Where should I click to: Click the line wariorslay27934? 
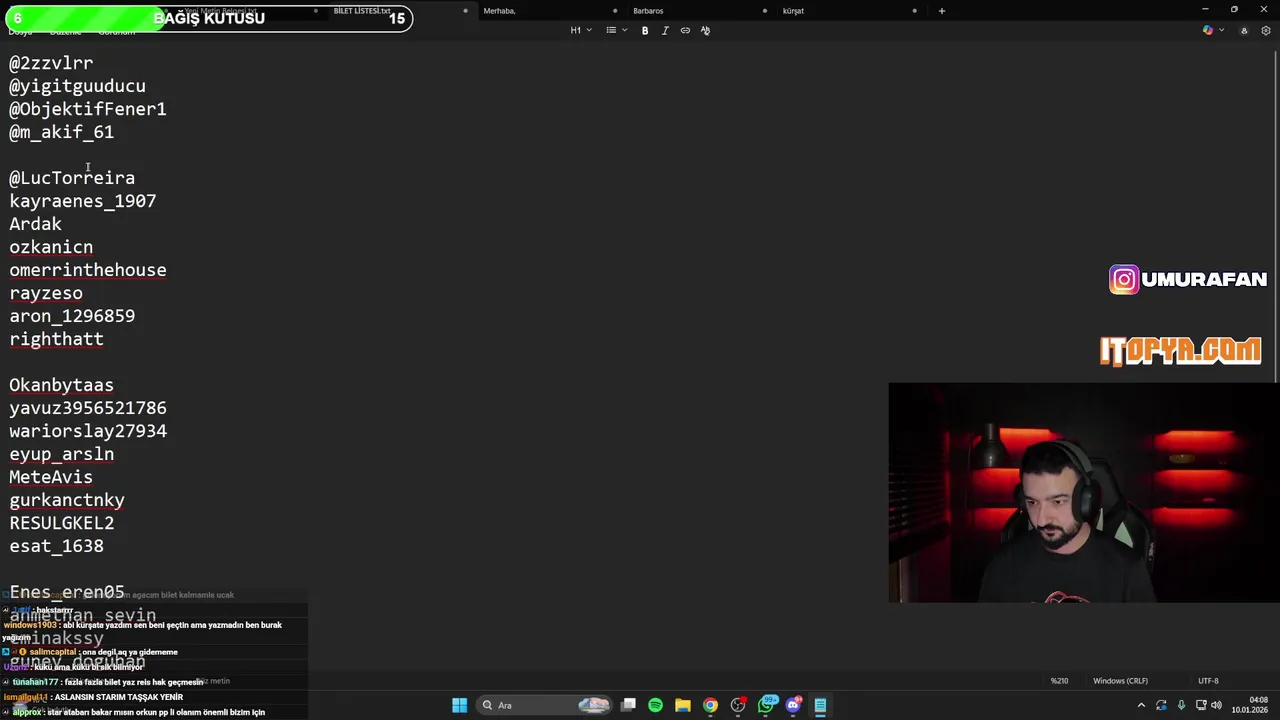coord(88,431)
